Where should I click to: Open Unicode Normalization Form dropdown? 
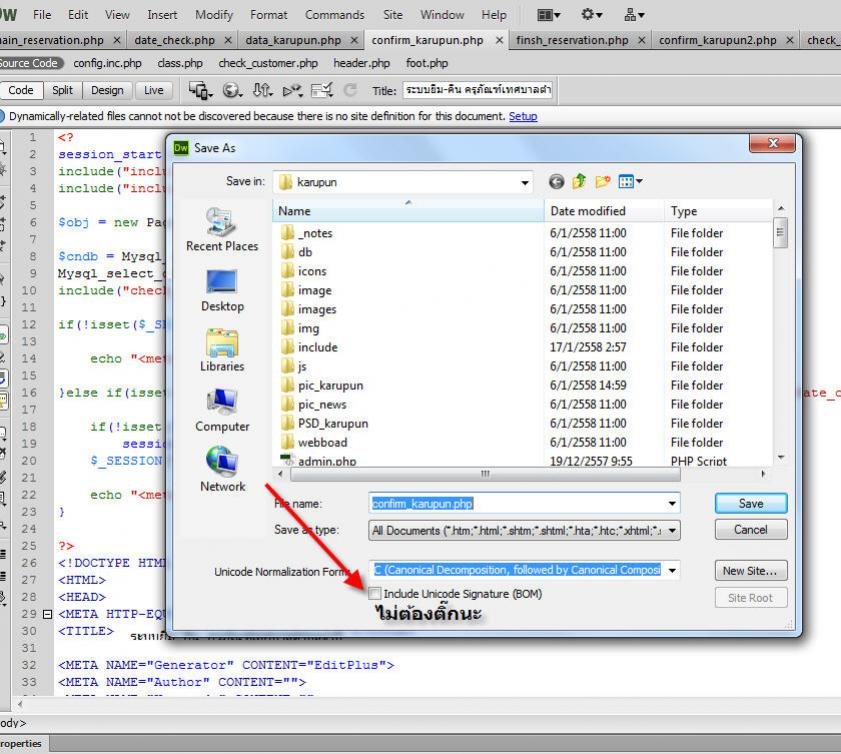pyautogui.click(x=672, y=571)
